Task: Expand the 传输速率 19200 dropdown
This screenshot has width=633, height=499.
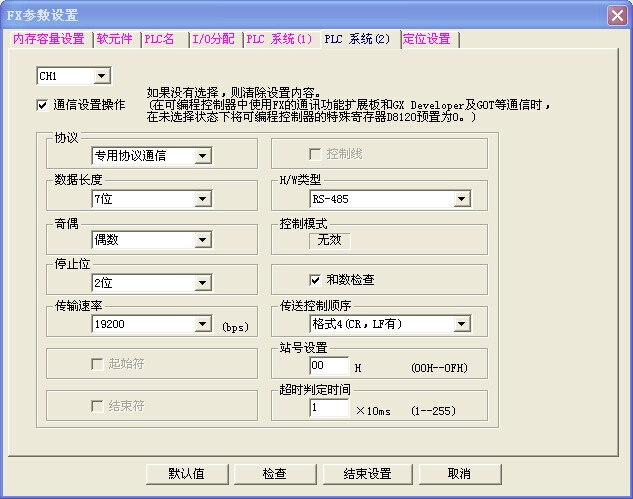Action: click(202, 325)
